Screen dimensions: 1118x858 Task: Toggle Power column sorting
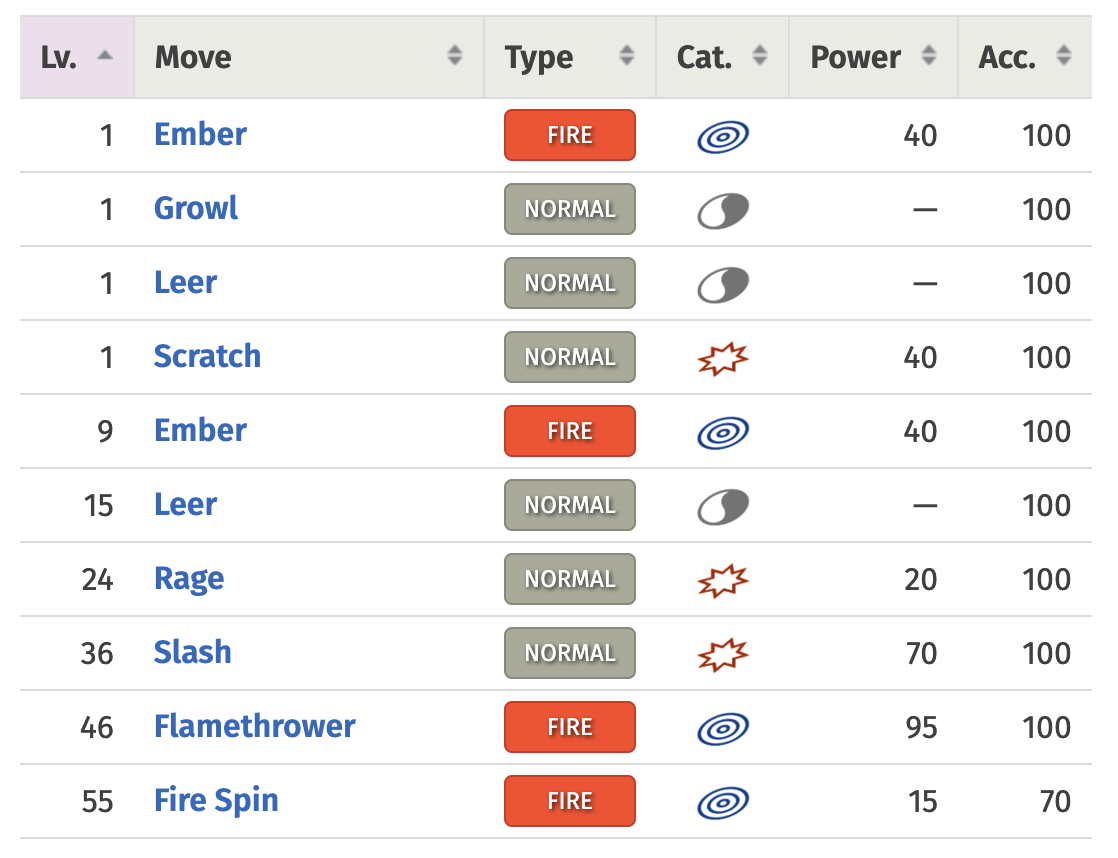click(x=929, y=57)
